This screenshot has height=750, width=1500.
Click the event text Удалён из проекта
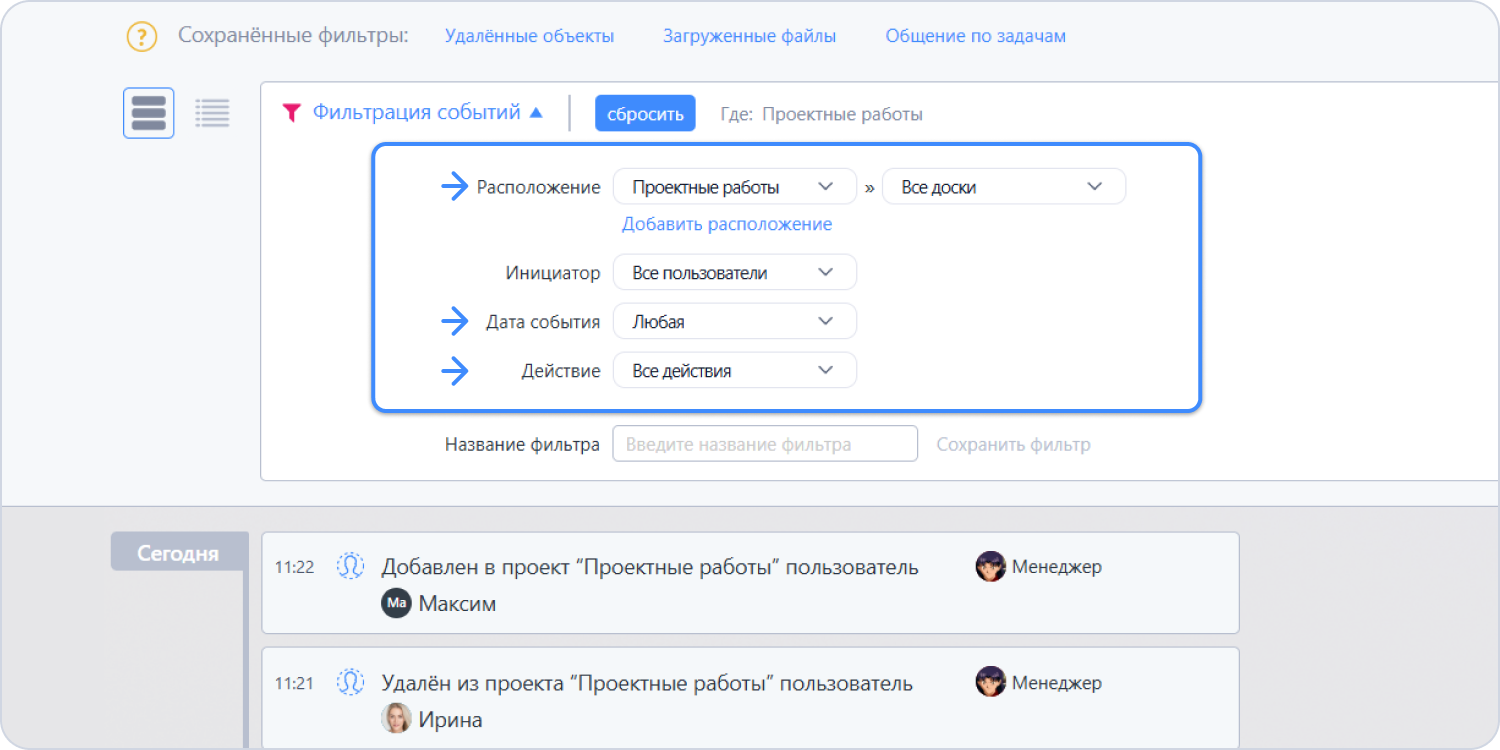(647, 684)
